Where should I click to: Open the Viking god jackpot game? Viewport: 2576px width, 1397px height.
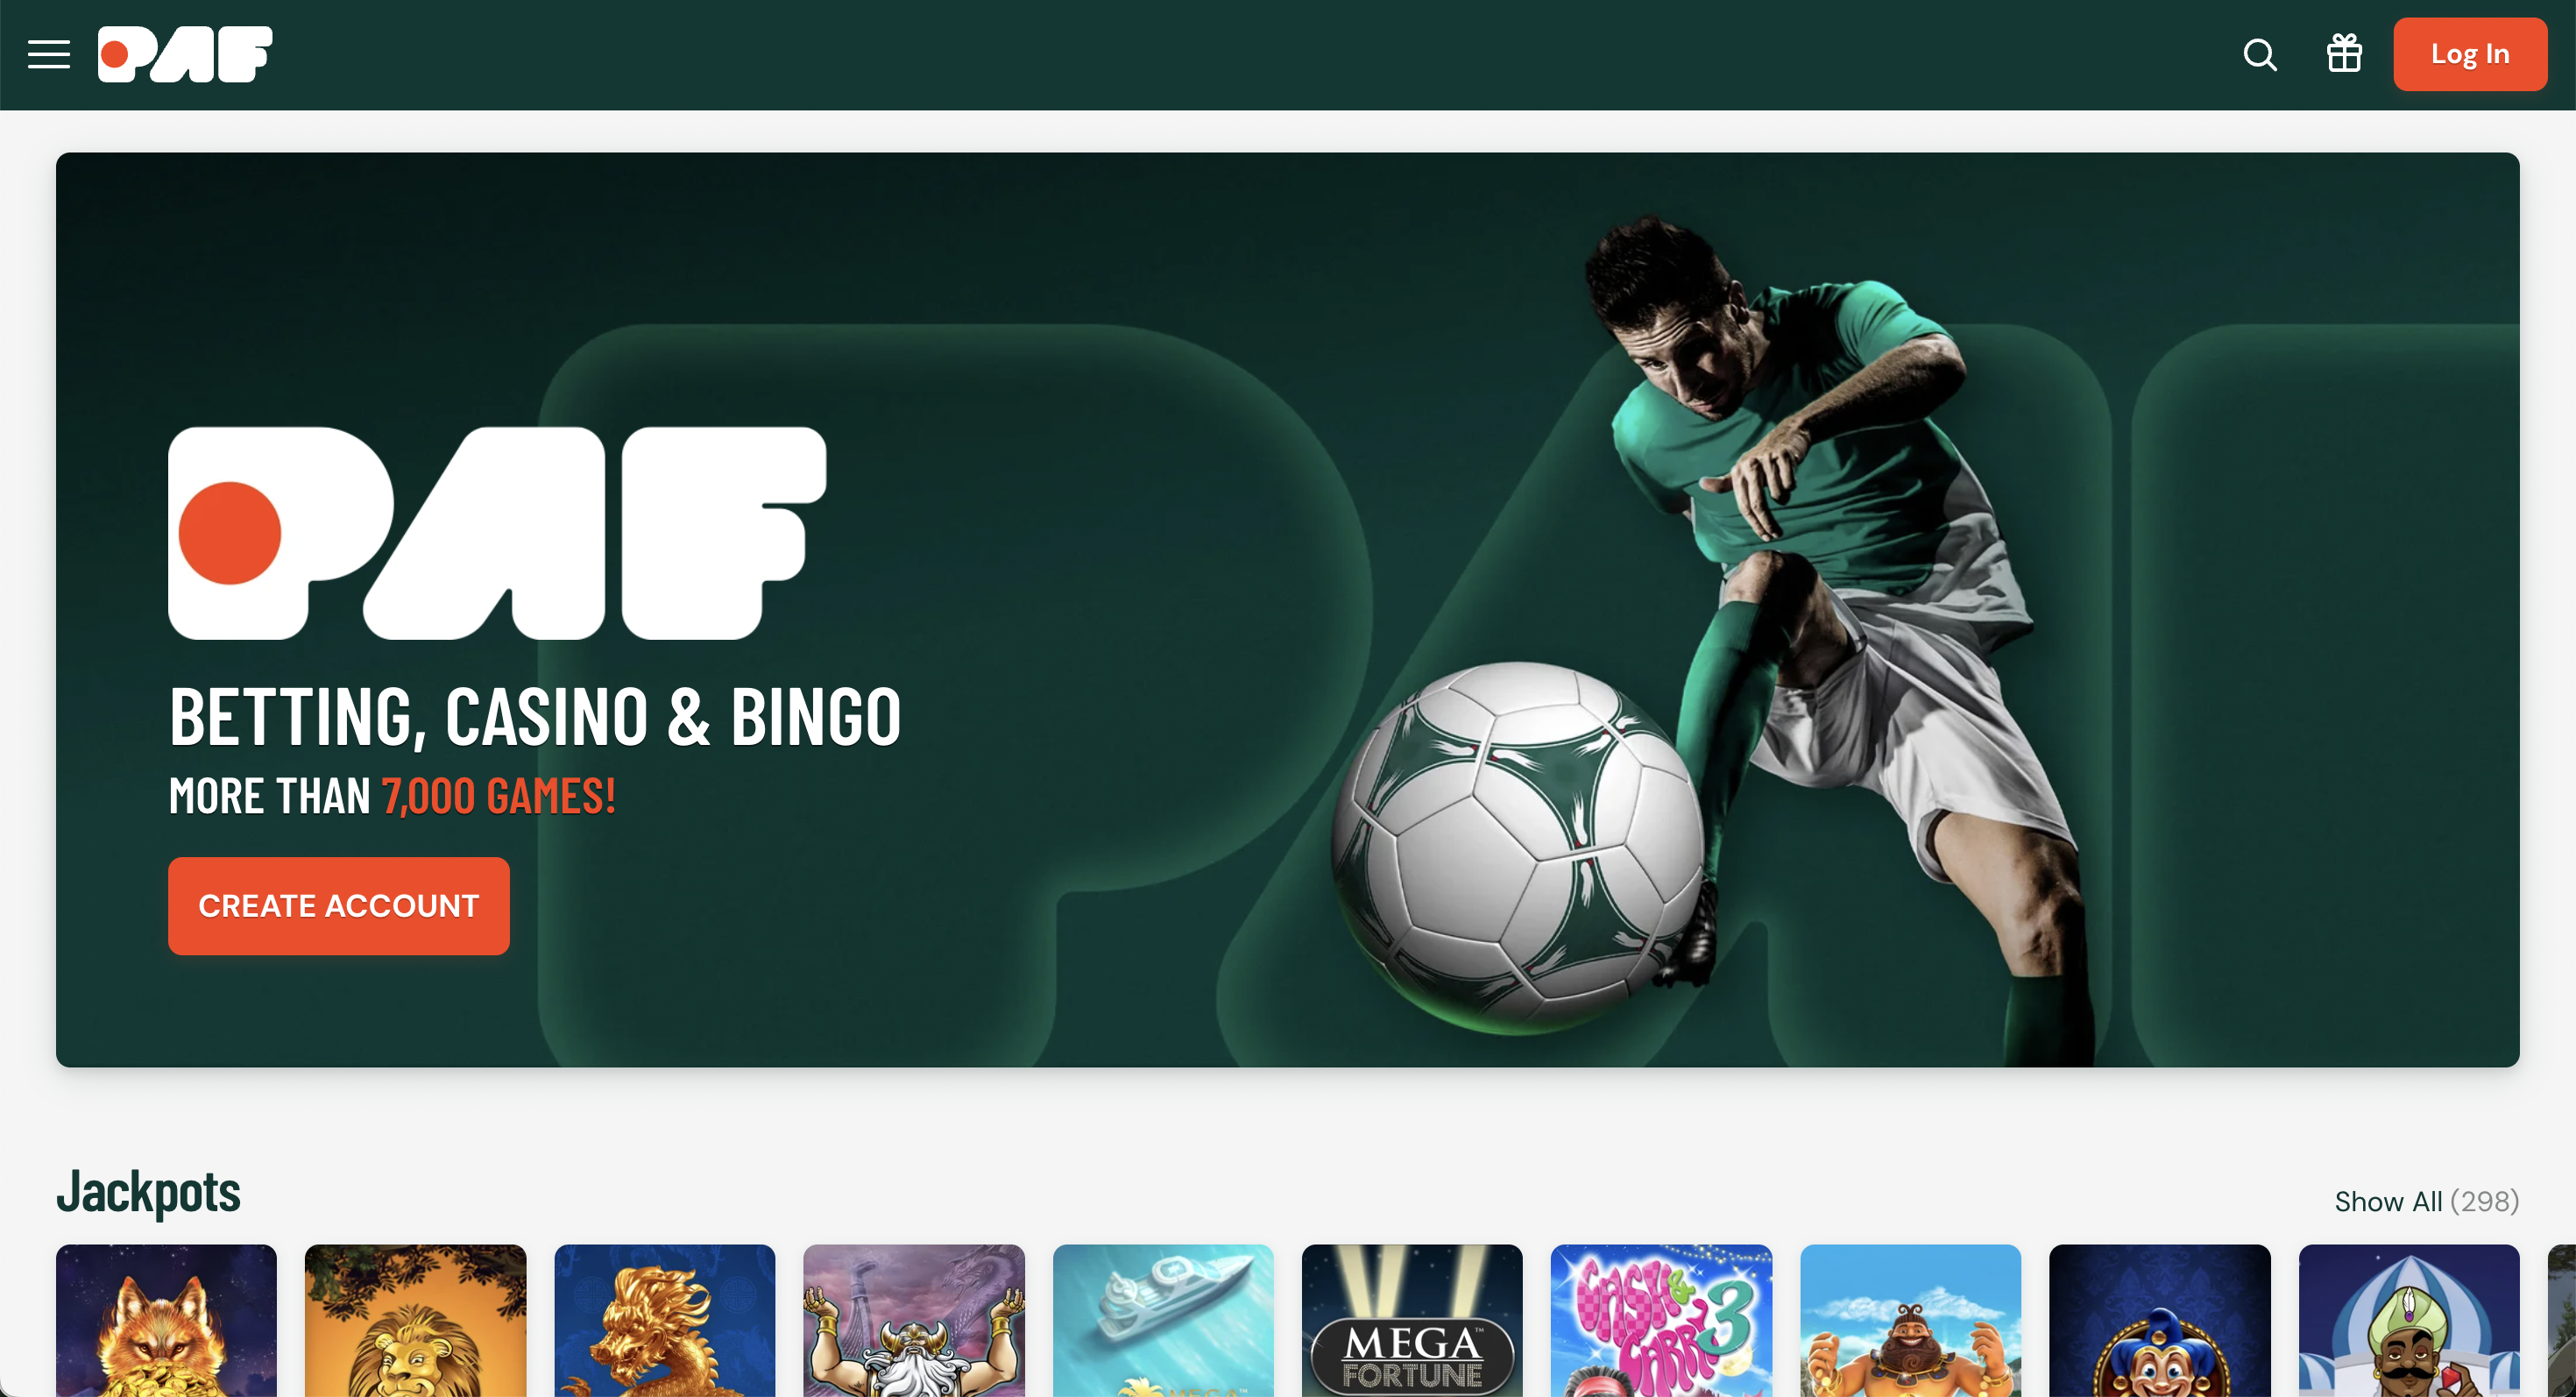tap(914, 1320)
